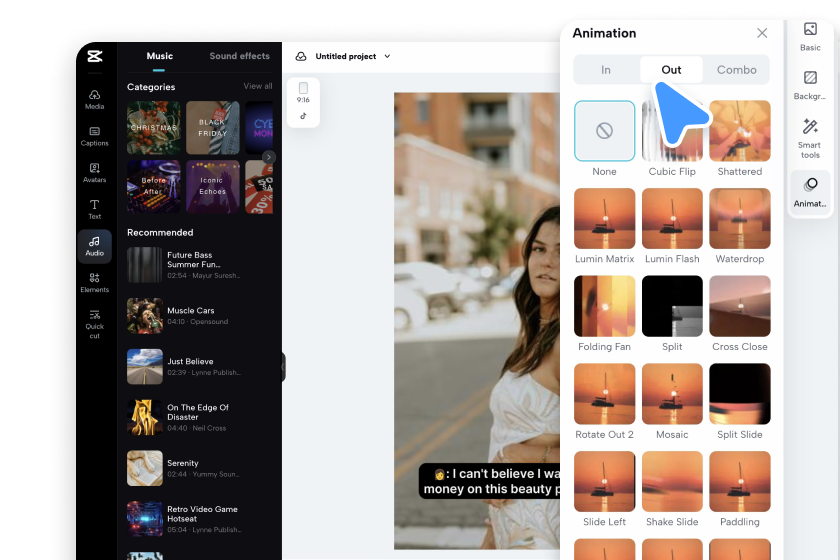Screen dimensions: 840x560
Task: Select the Out animation tab
Action: coord(671,70)
